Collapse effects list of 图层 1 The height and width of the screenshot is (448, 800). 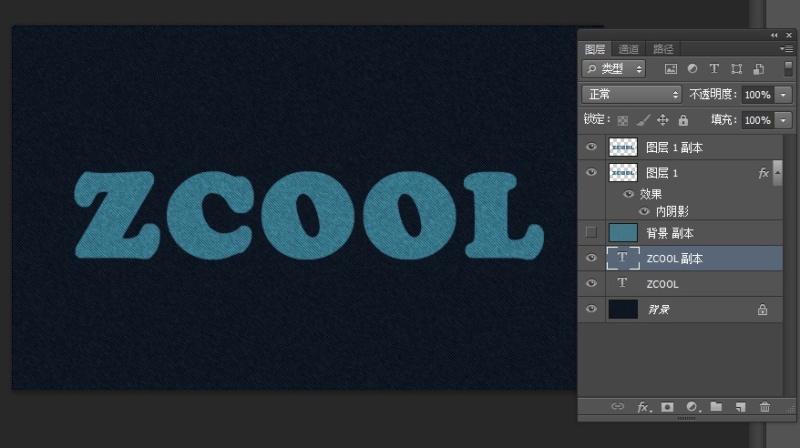pos(778,173)
